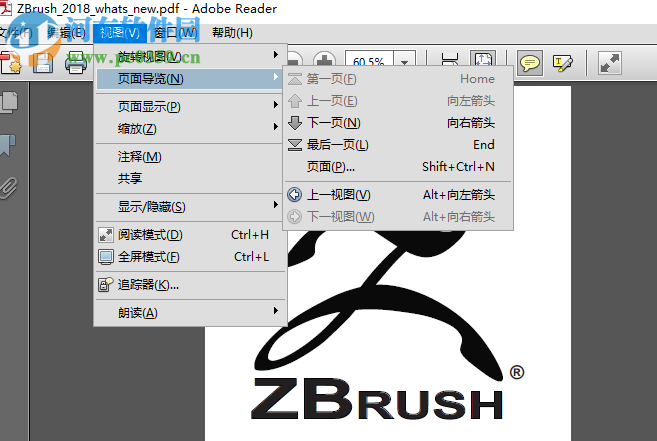This screenshot has height=441, width=657.
Task: Click the add sticky note comment icon
Action: [530, 63]
